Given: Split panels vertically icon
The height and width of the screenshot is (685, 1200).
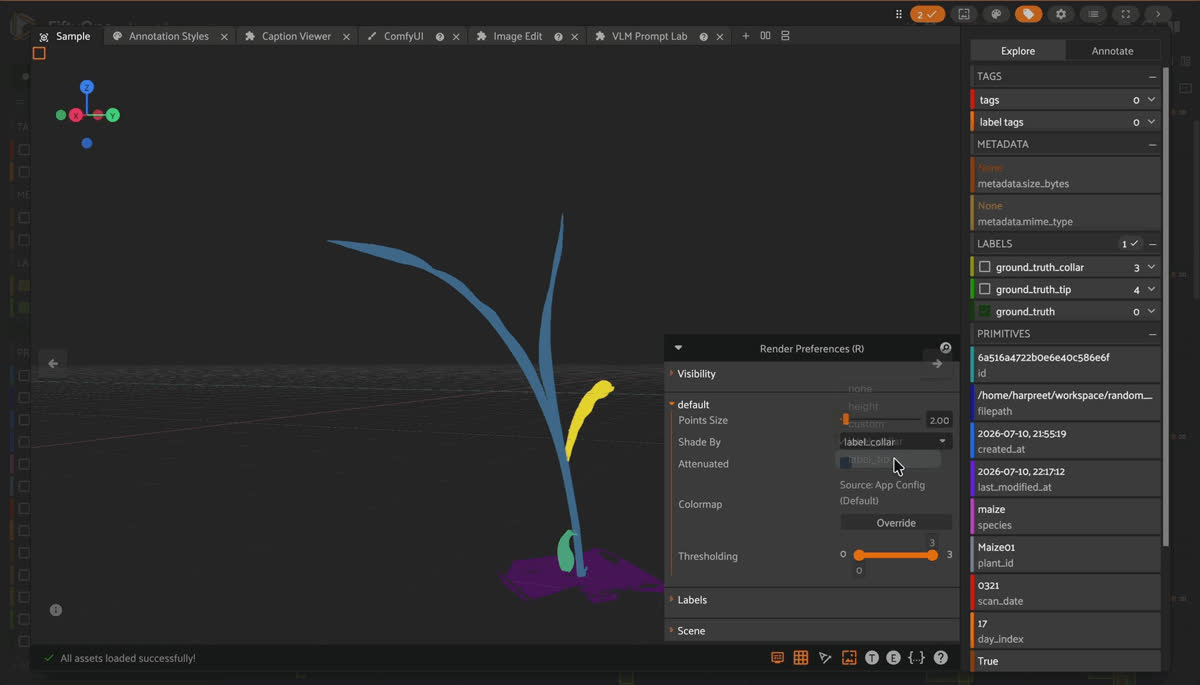Looking at the screenshot, I should [785, 36].
